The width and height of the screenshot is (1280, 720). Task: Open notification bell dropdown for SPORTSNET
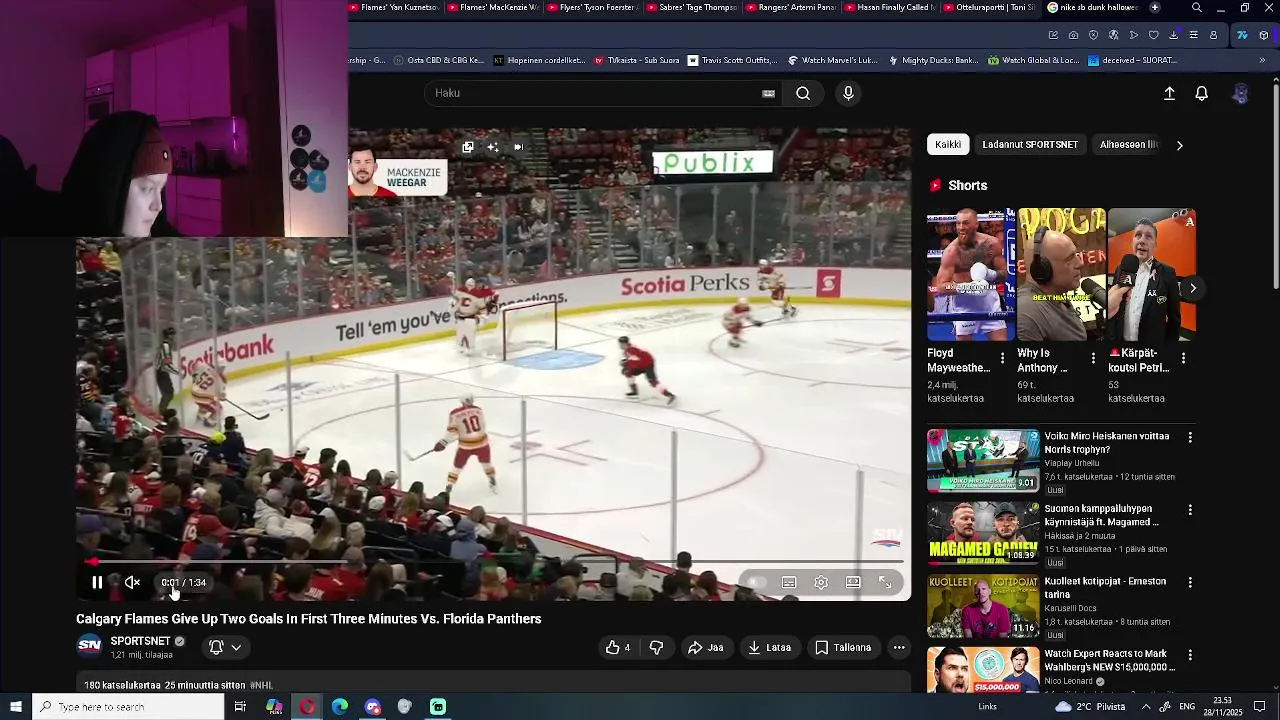coord(225,647)
